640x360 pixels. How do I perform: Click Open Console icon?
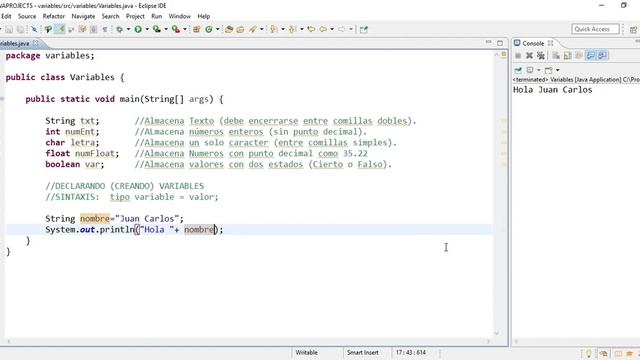pyautogui.click(x=549, y=70)
